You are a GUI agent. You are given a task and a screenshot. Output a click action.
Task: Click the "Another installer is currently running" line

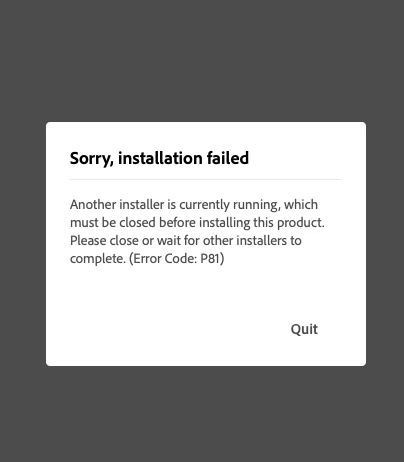[x=194, y=205]
